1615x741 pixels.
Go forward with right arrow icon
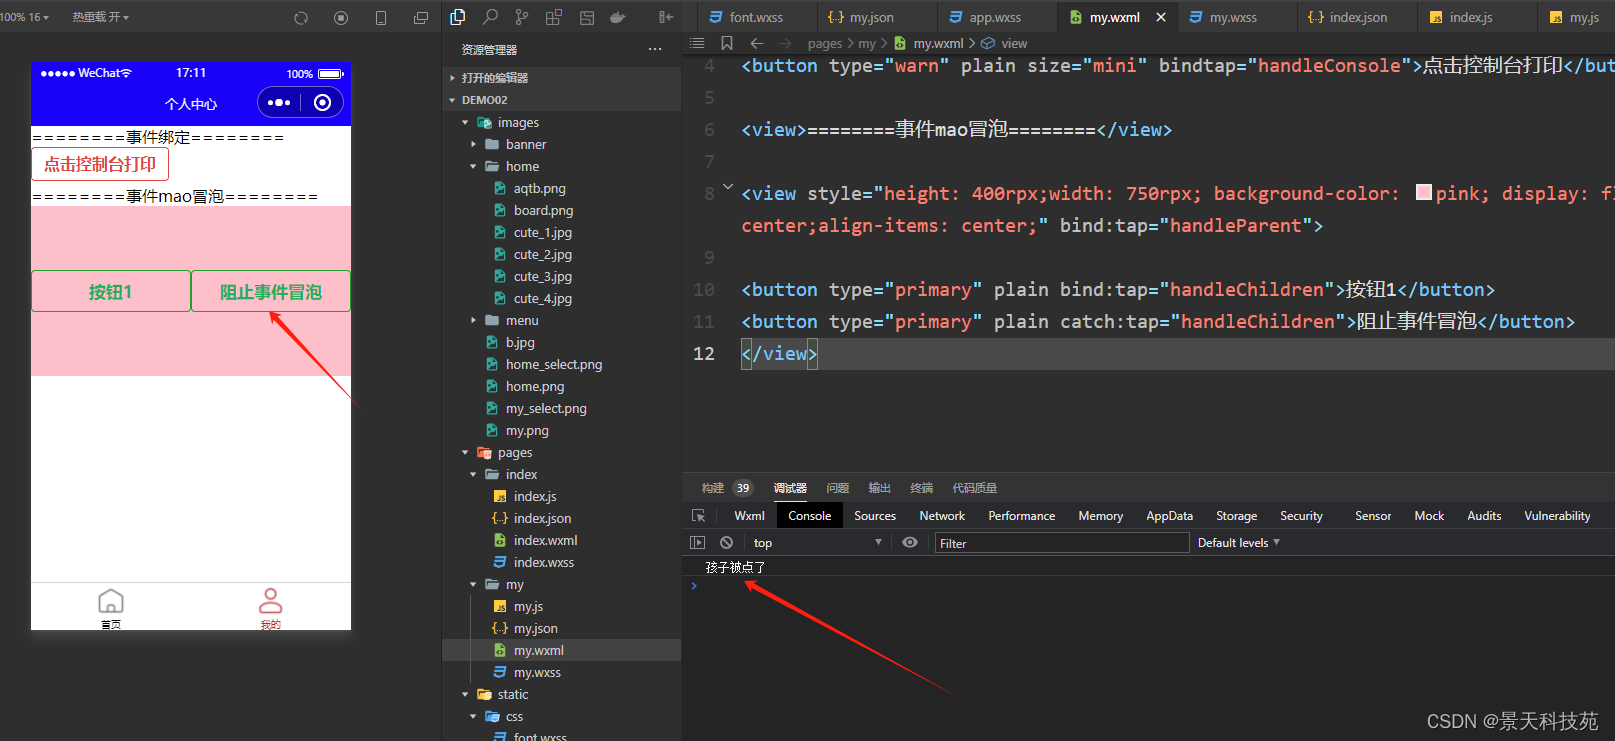[x=785, y=43]
